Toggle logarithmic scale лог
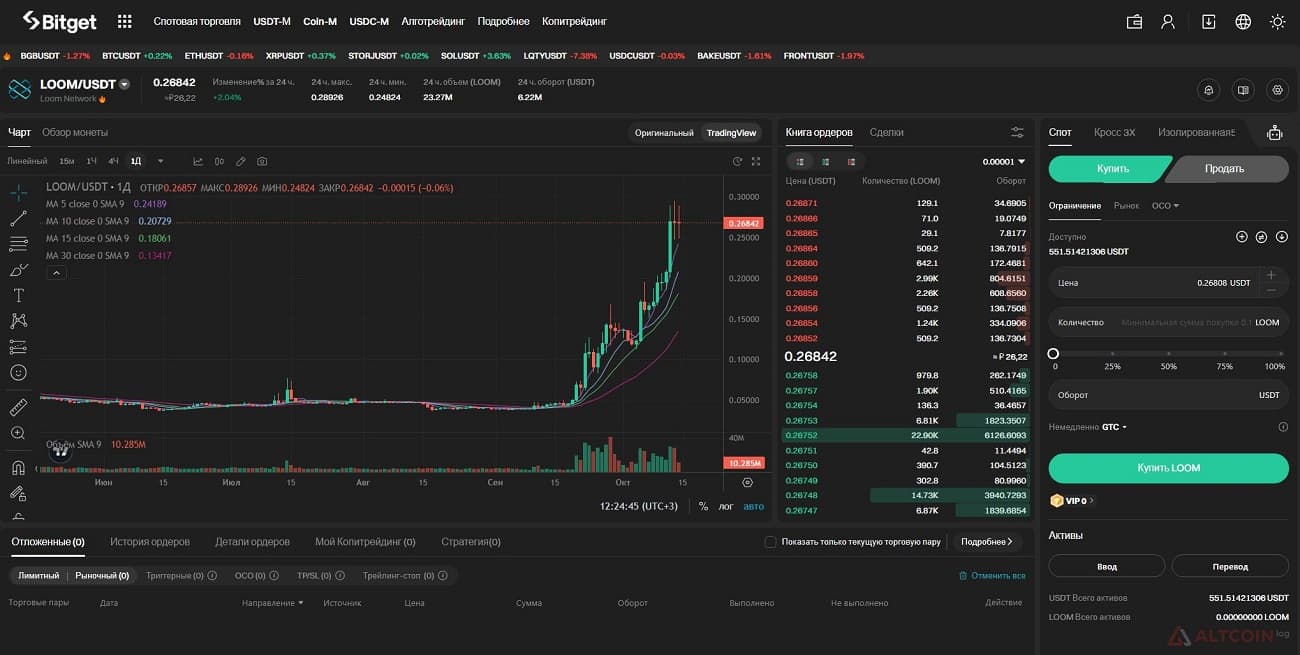This screenshot has height=655, width=1300. click(x=726, y=506)
